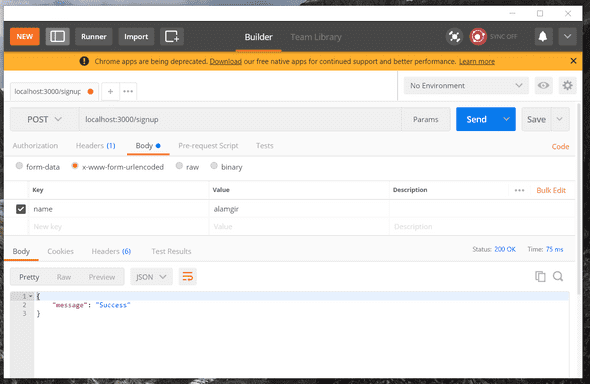Screen dimensions: 590x384
Task: Open the request Headers (1) tab
Action: pos(96,146)
